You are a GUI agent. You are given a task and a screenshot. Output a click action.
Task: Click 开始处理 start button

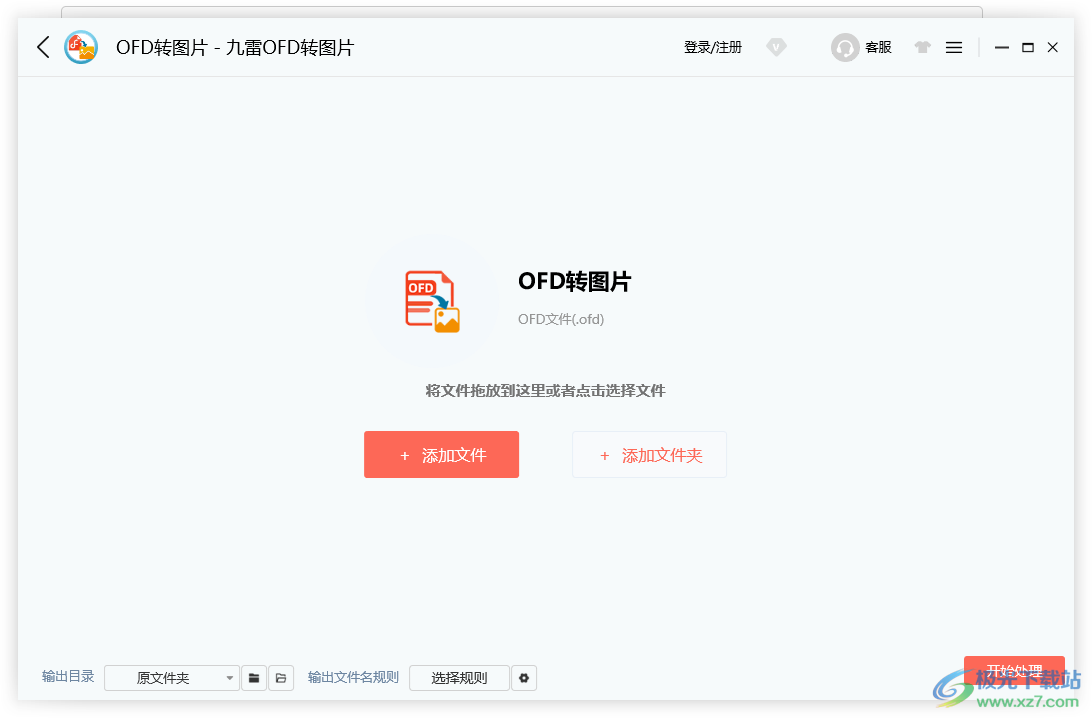pos(1014,671)
